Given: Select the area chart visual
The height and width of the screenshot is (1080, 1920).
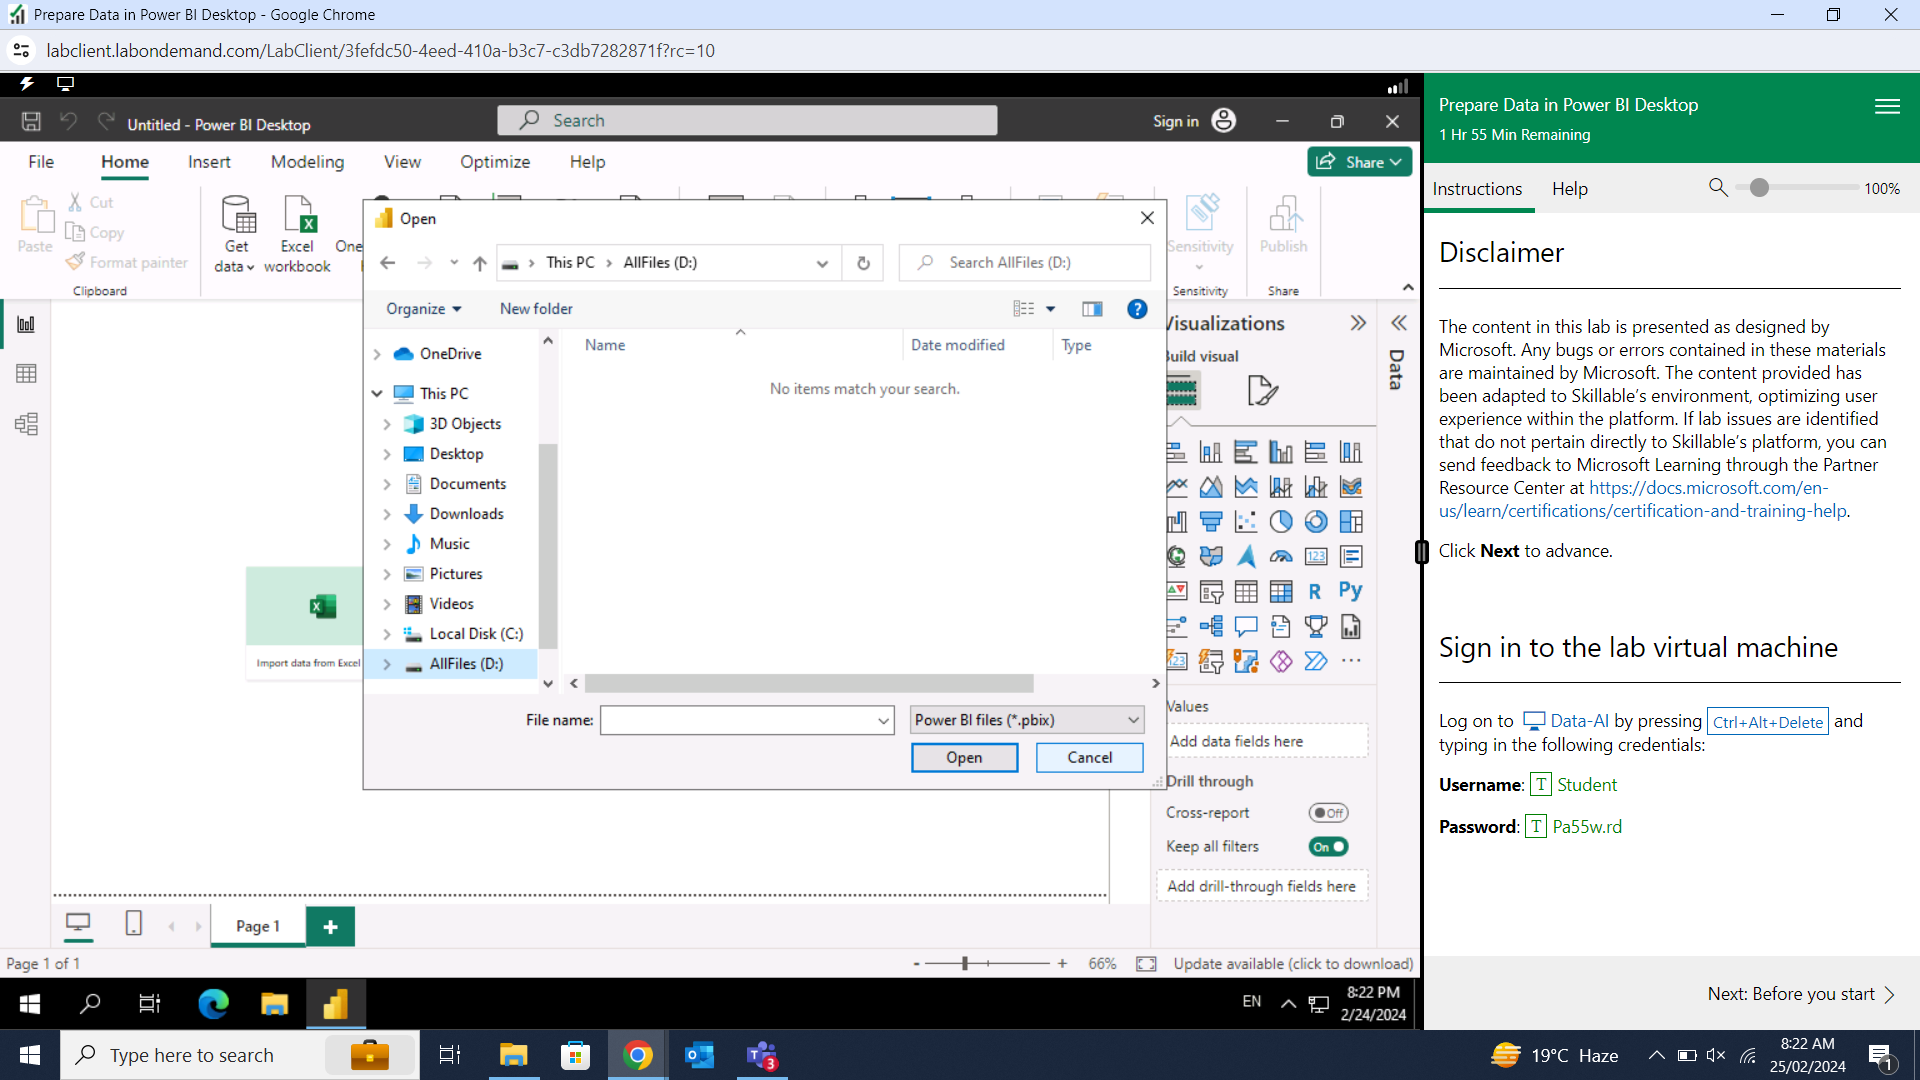Looking at the screenshot, I should [x=1211, y=487].
